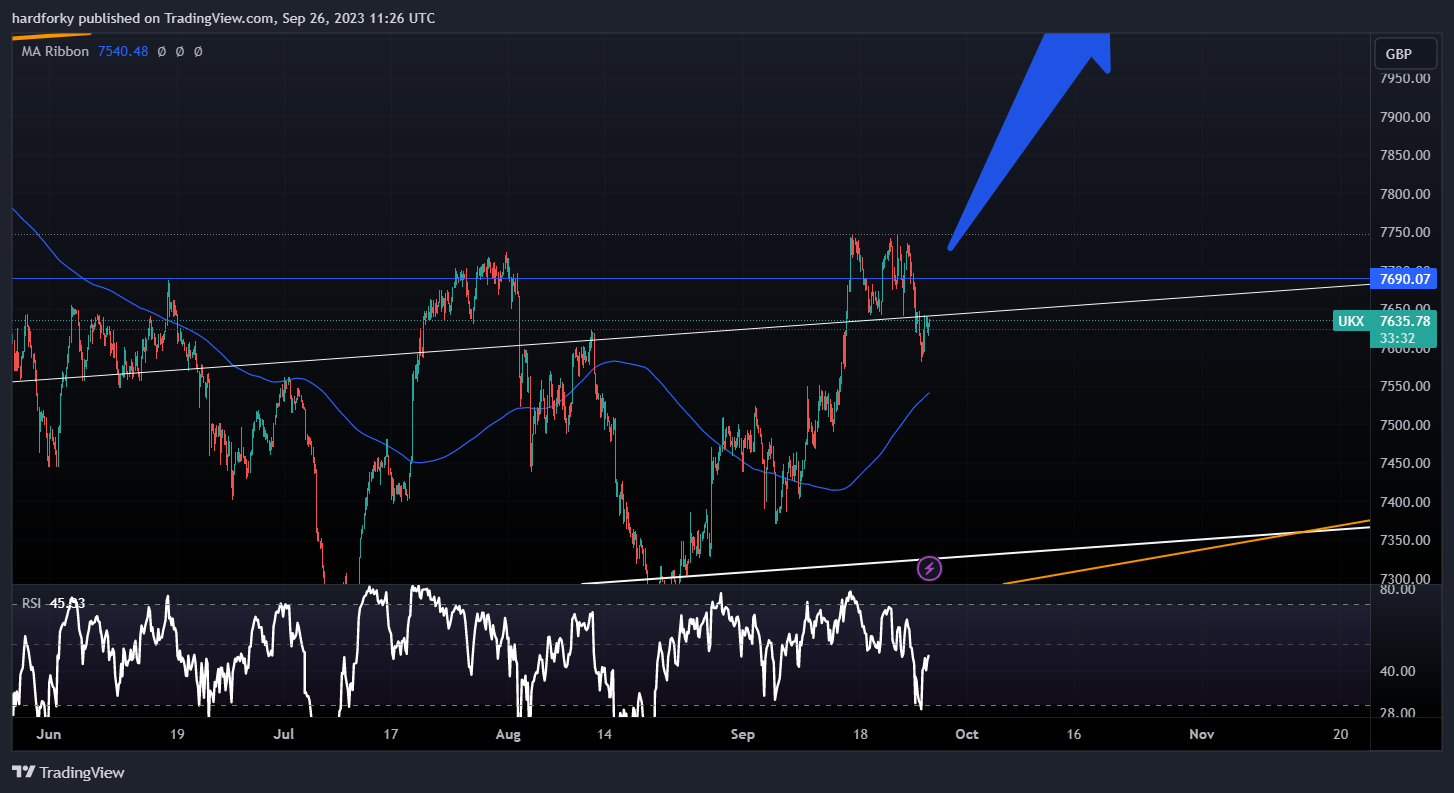This screenshot has height=793, width=1454.
Task: Click the RSI 80.00 axis label
Action: 1397,590
